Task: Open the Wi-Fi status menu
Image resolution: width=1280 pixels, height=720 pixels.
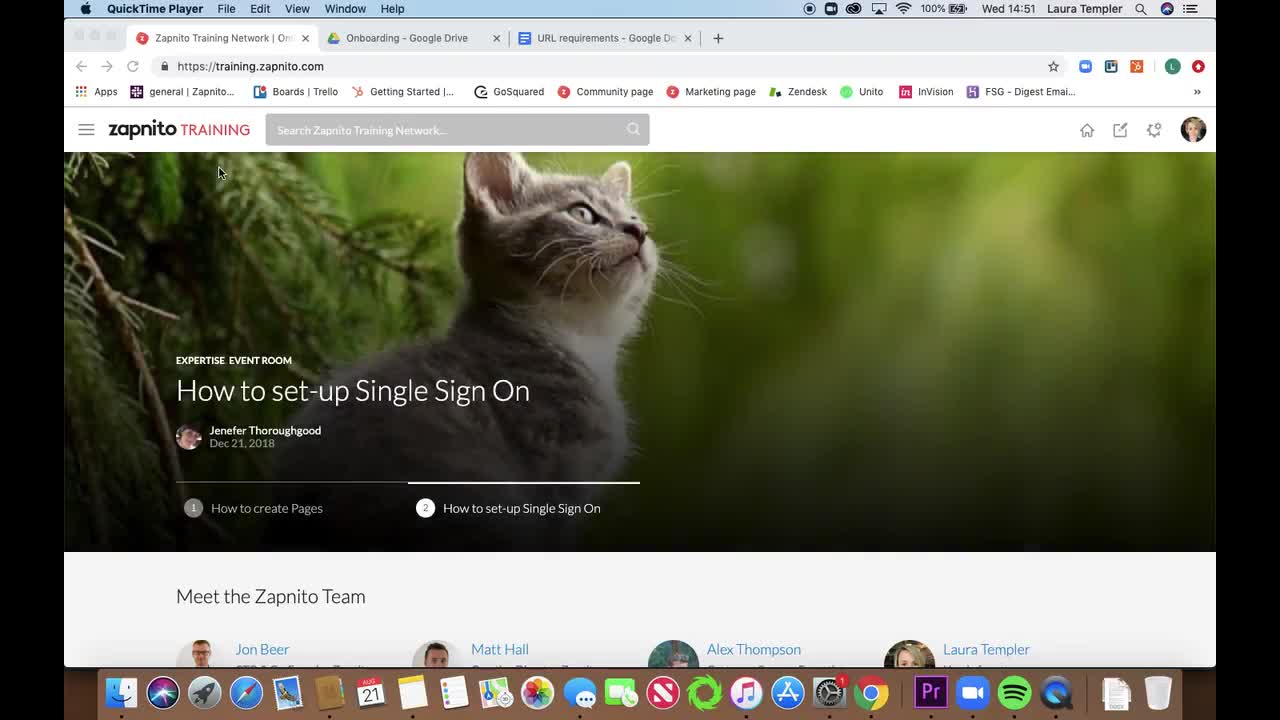Action: (x=904, y=9)
